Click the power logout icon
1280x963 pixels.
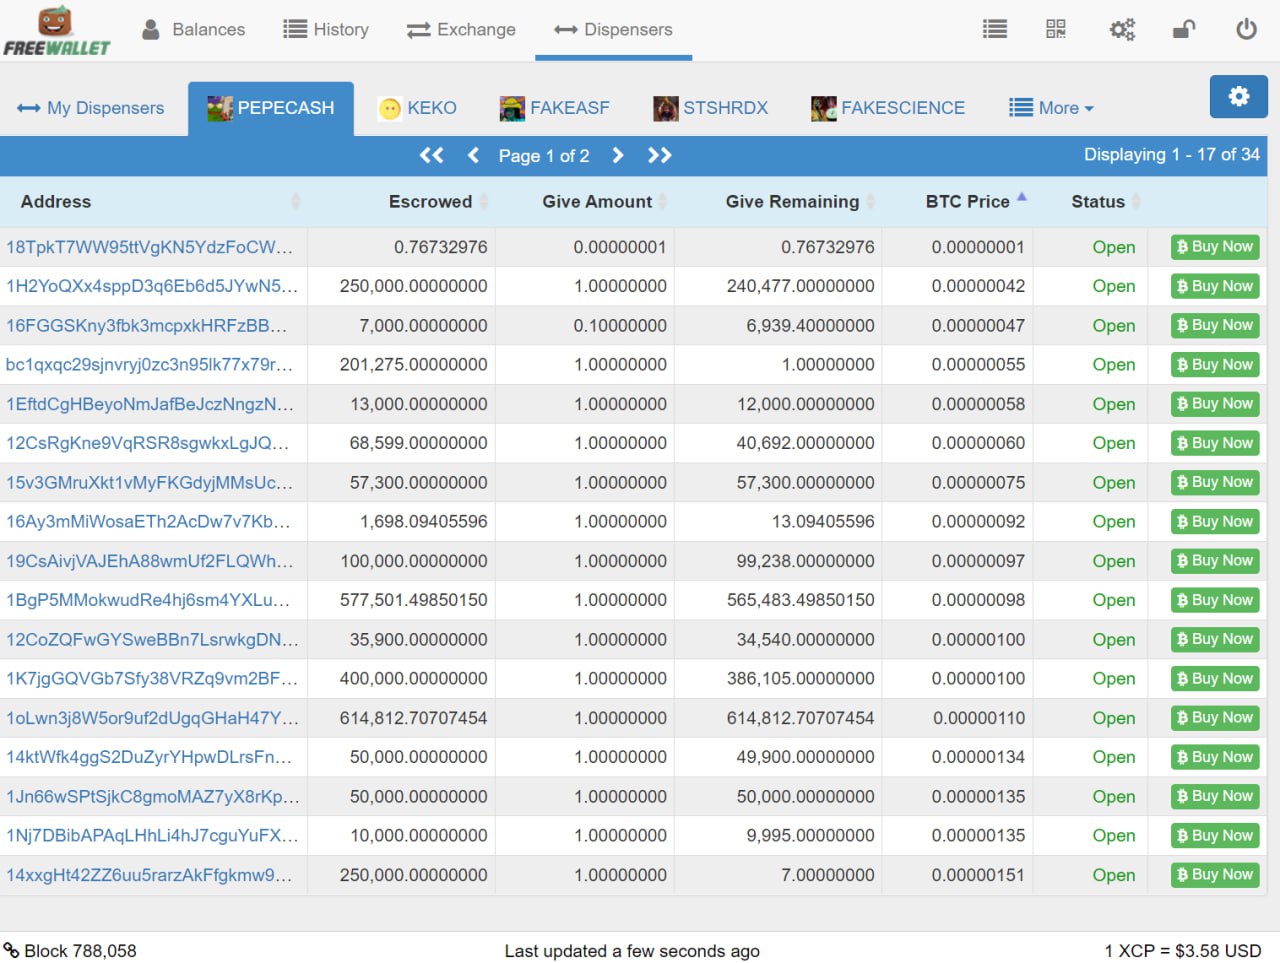(1246, 29)
